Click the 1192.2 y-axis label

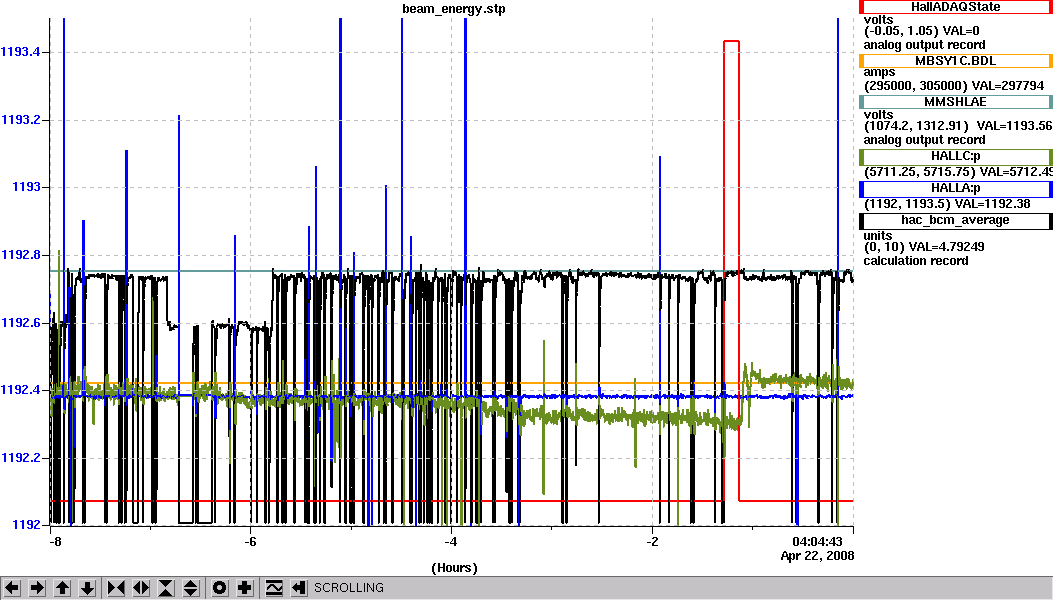pos(20,458)
